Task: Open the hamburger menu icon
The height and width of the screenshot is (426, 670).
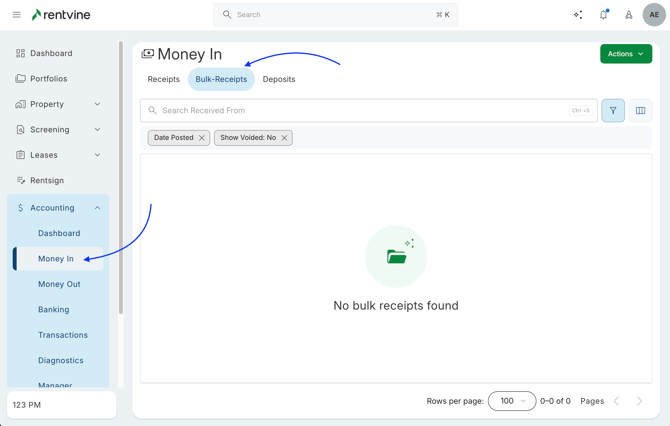Action: pos(16,15)
